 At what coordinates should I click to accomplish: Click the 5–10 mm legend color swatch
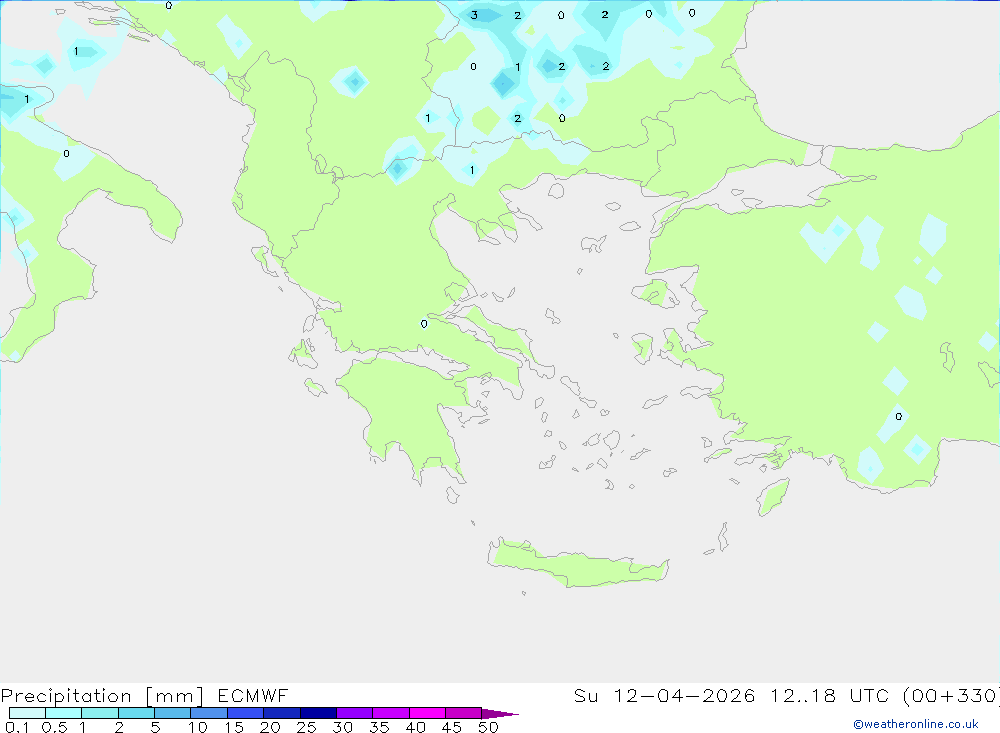[172, 713]
